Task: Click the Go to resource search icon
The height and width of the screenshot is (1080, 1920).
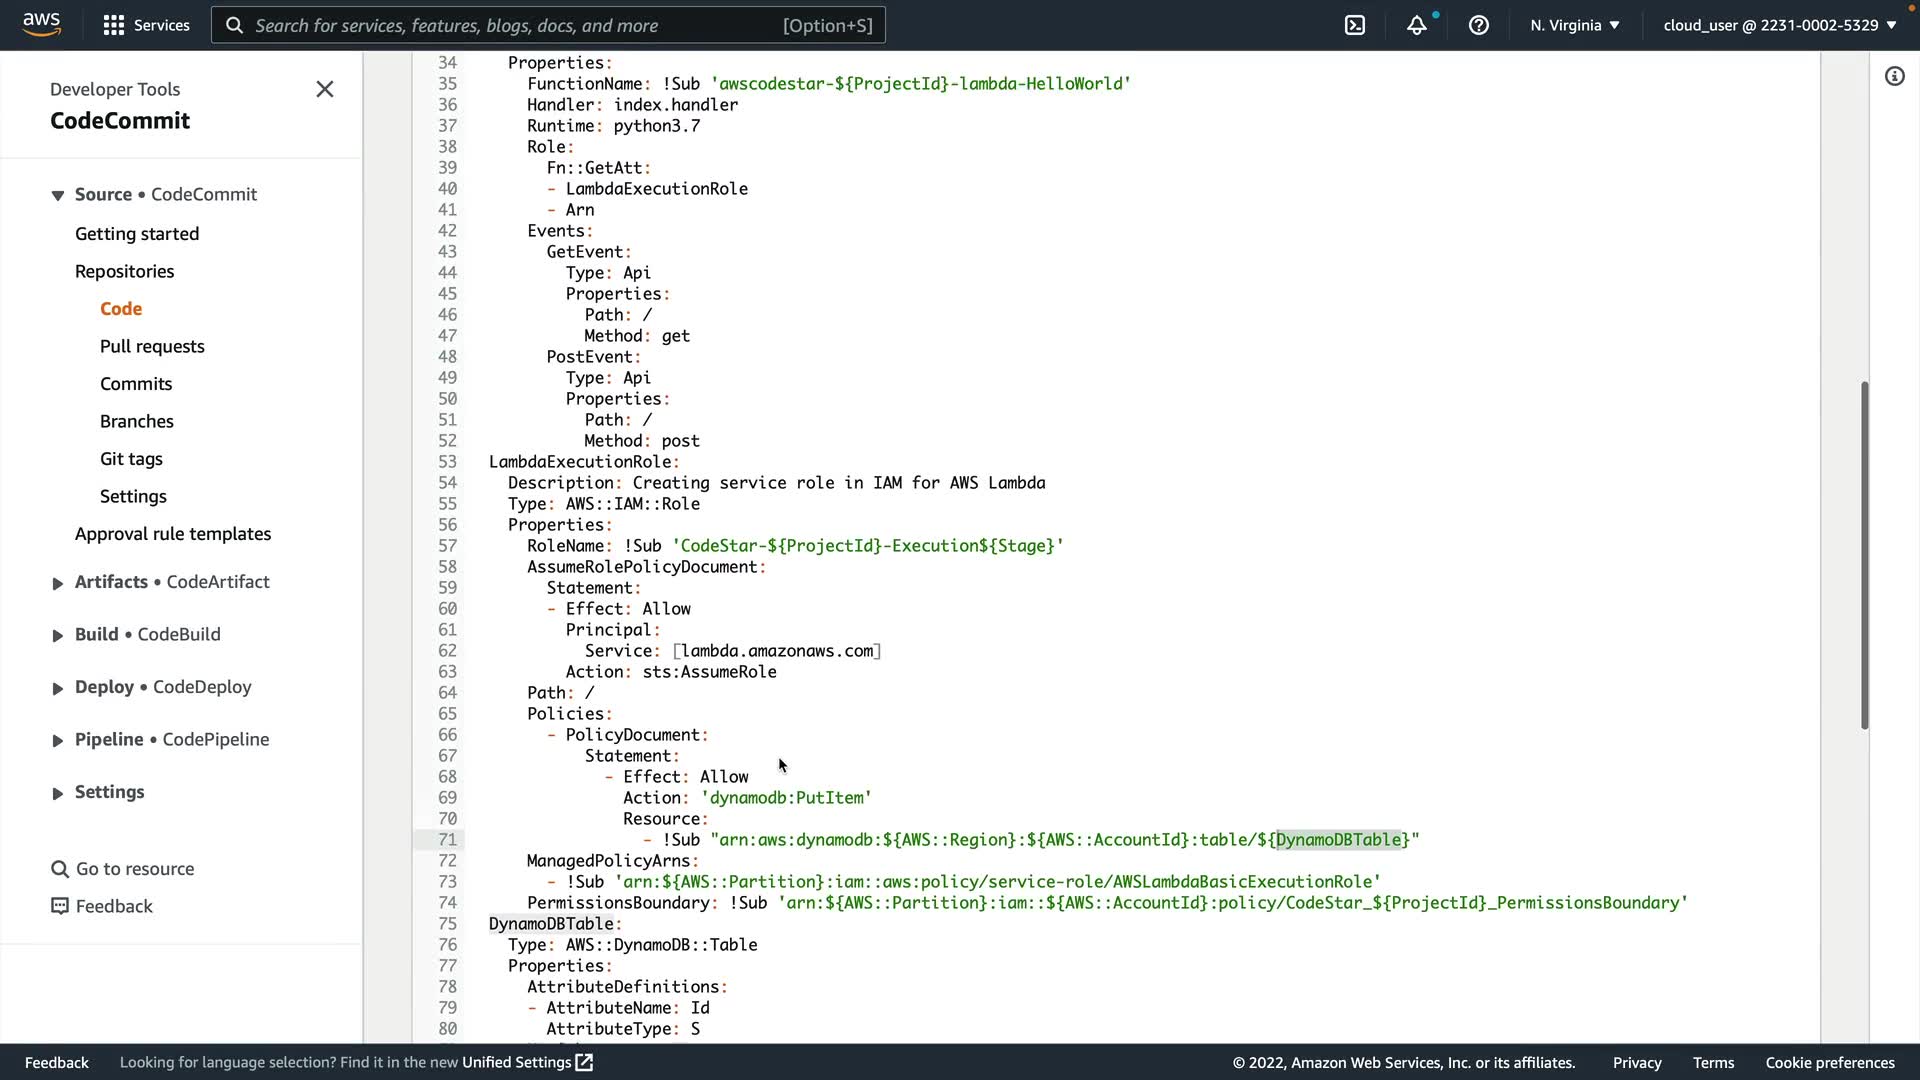Action: (x=60, y=869)
